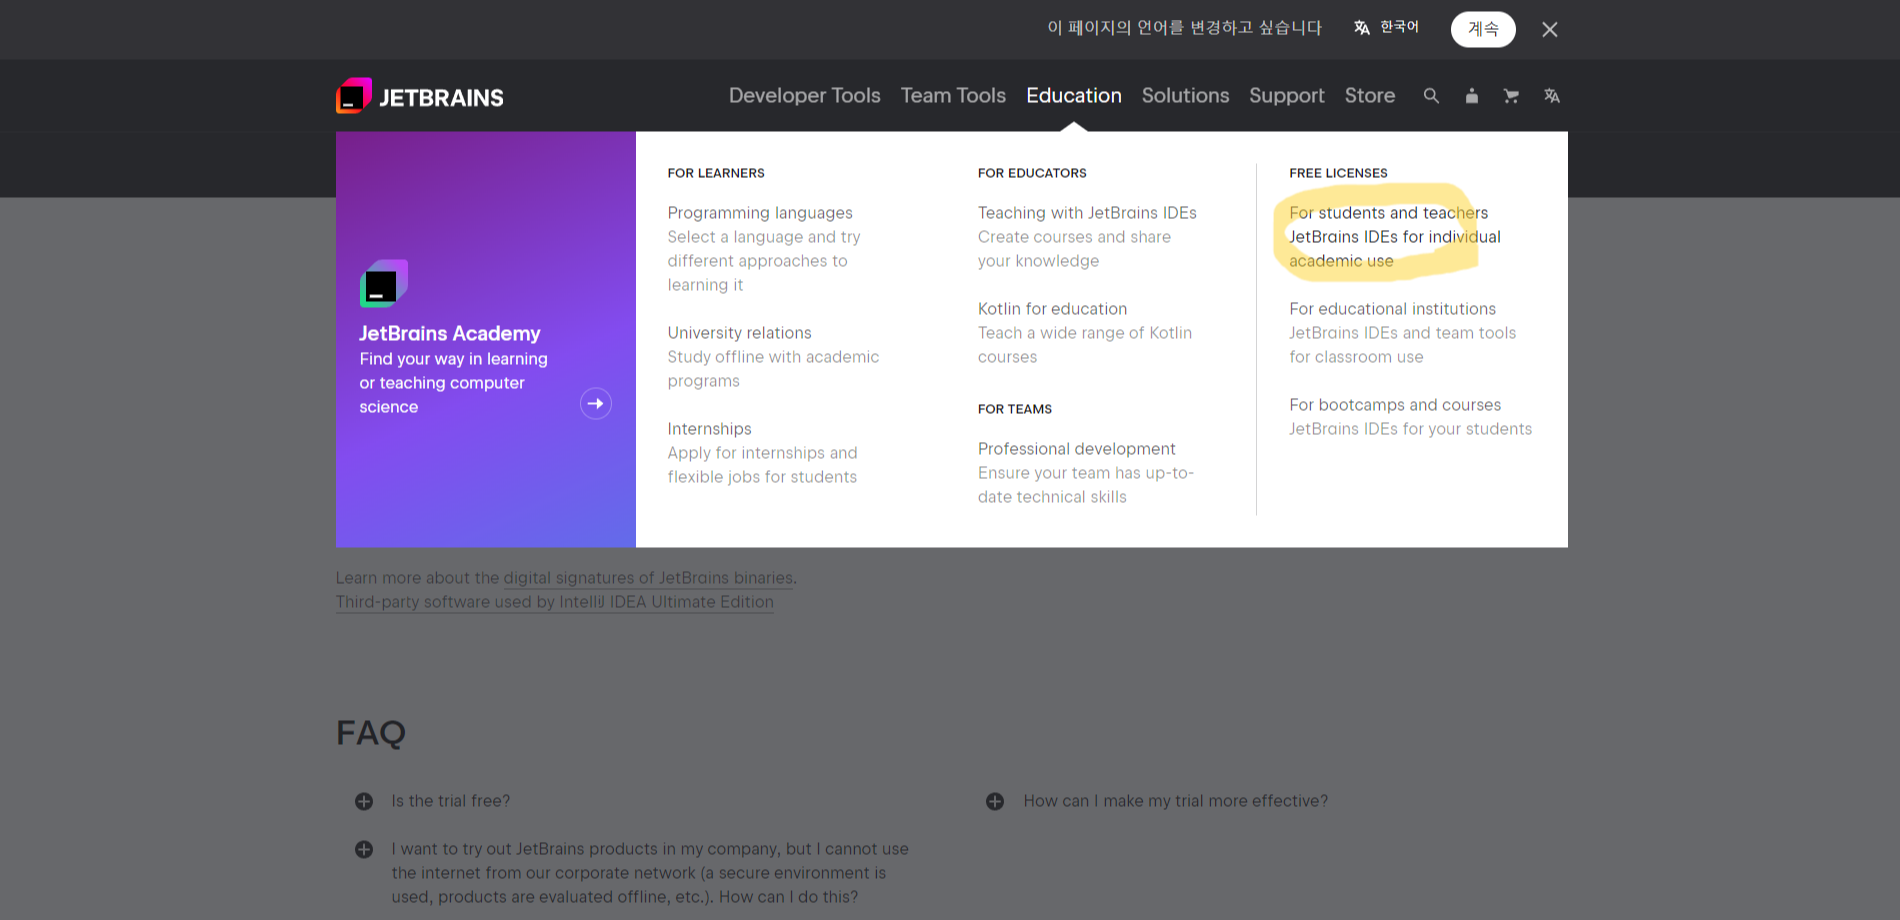The width and height of the screenshot is (1900, 920).
Task: Open the Team Tools menu
Action: 953,96
